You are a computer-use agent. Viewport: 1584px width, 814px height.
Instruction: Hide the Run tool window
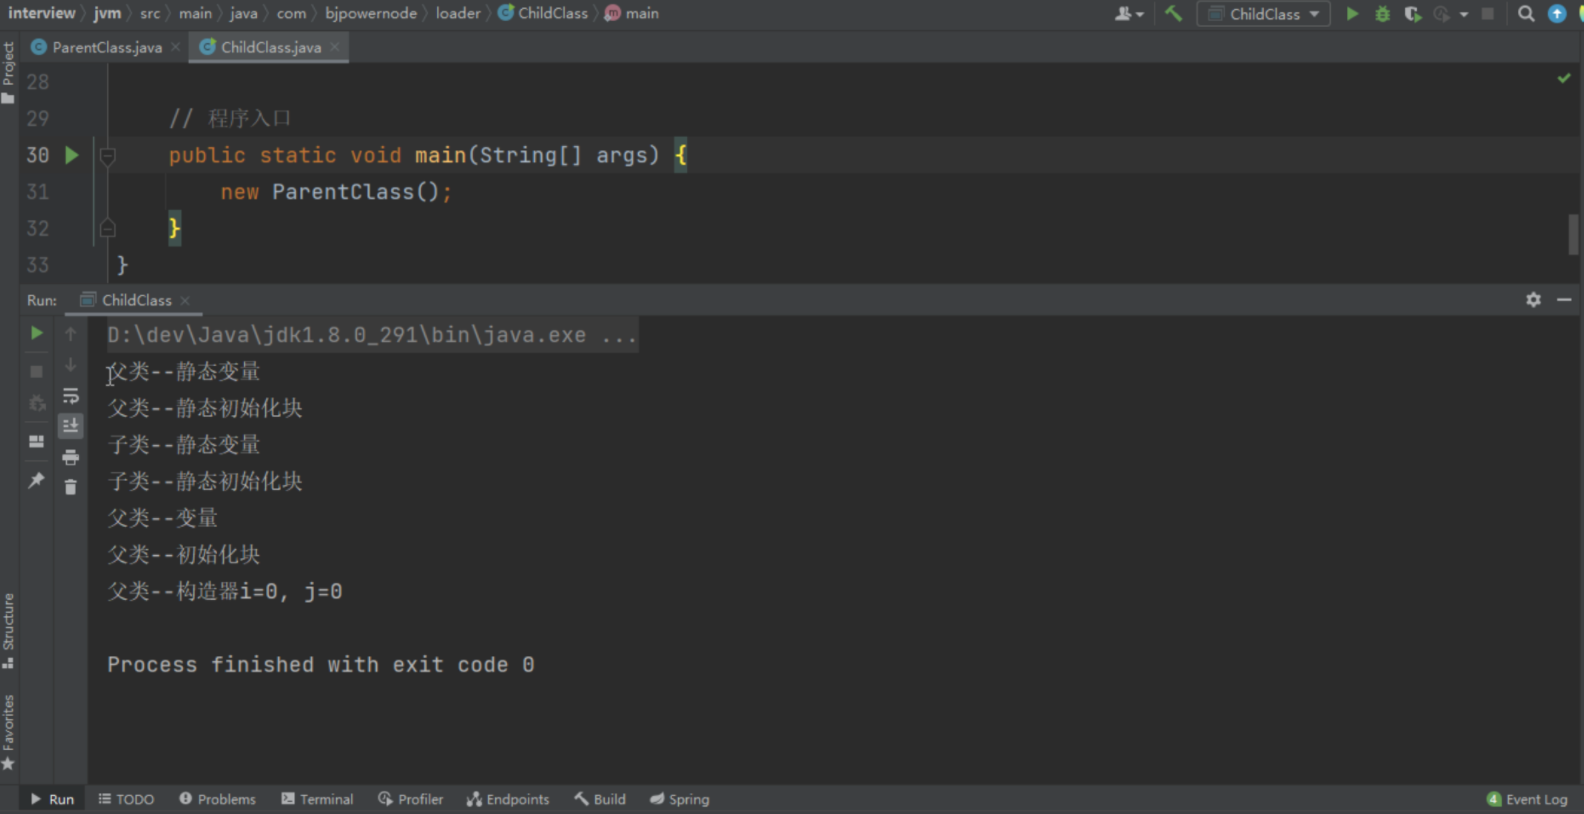click(1564, 300)
